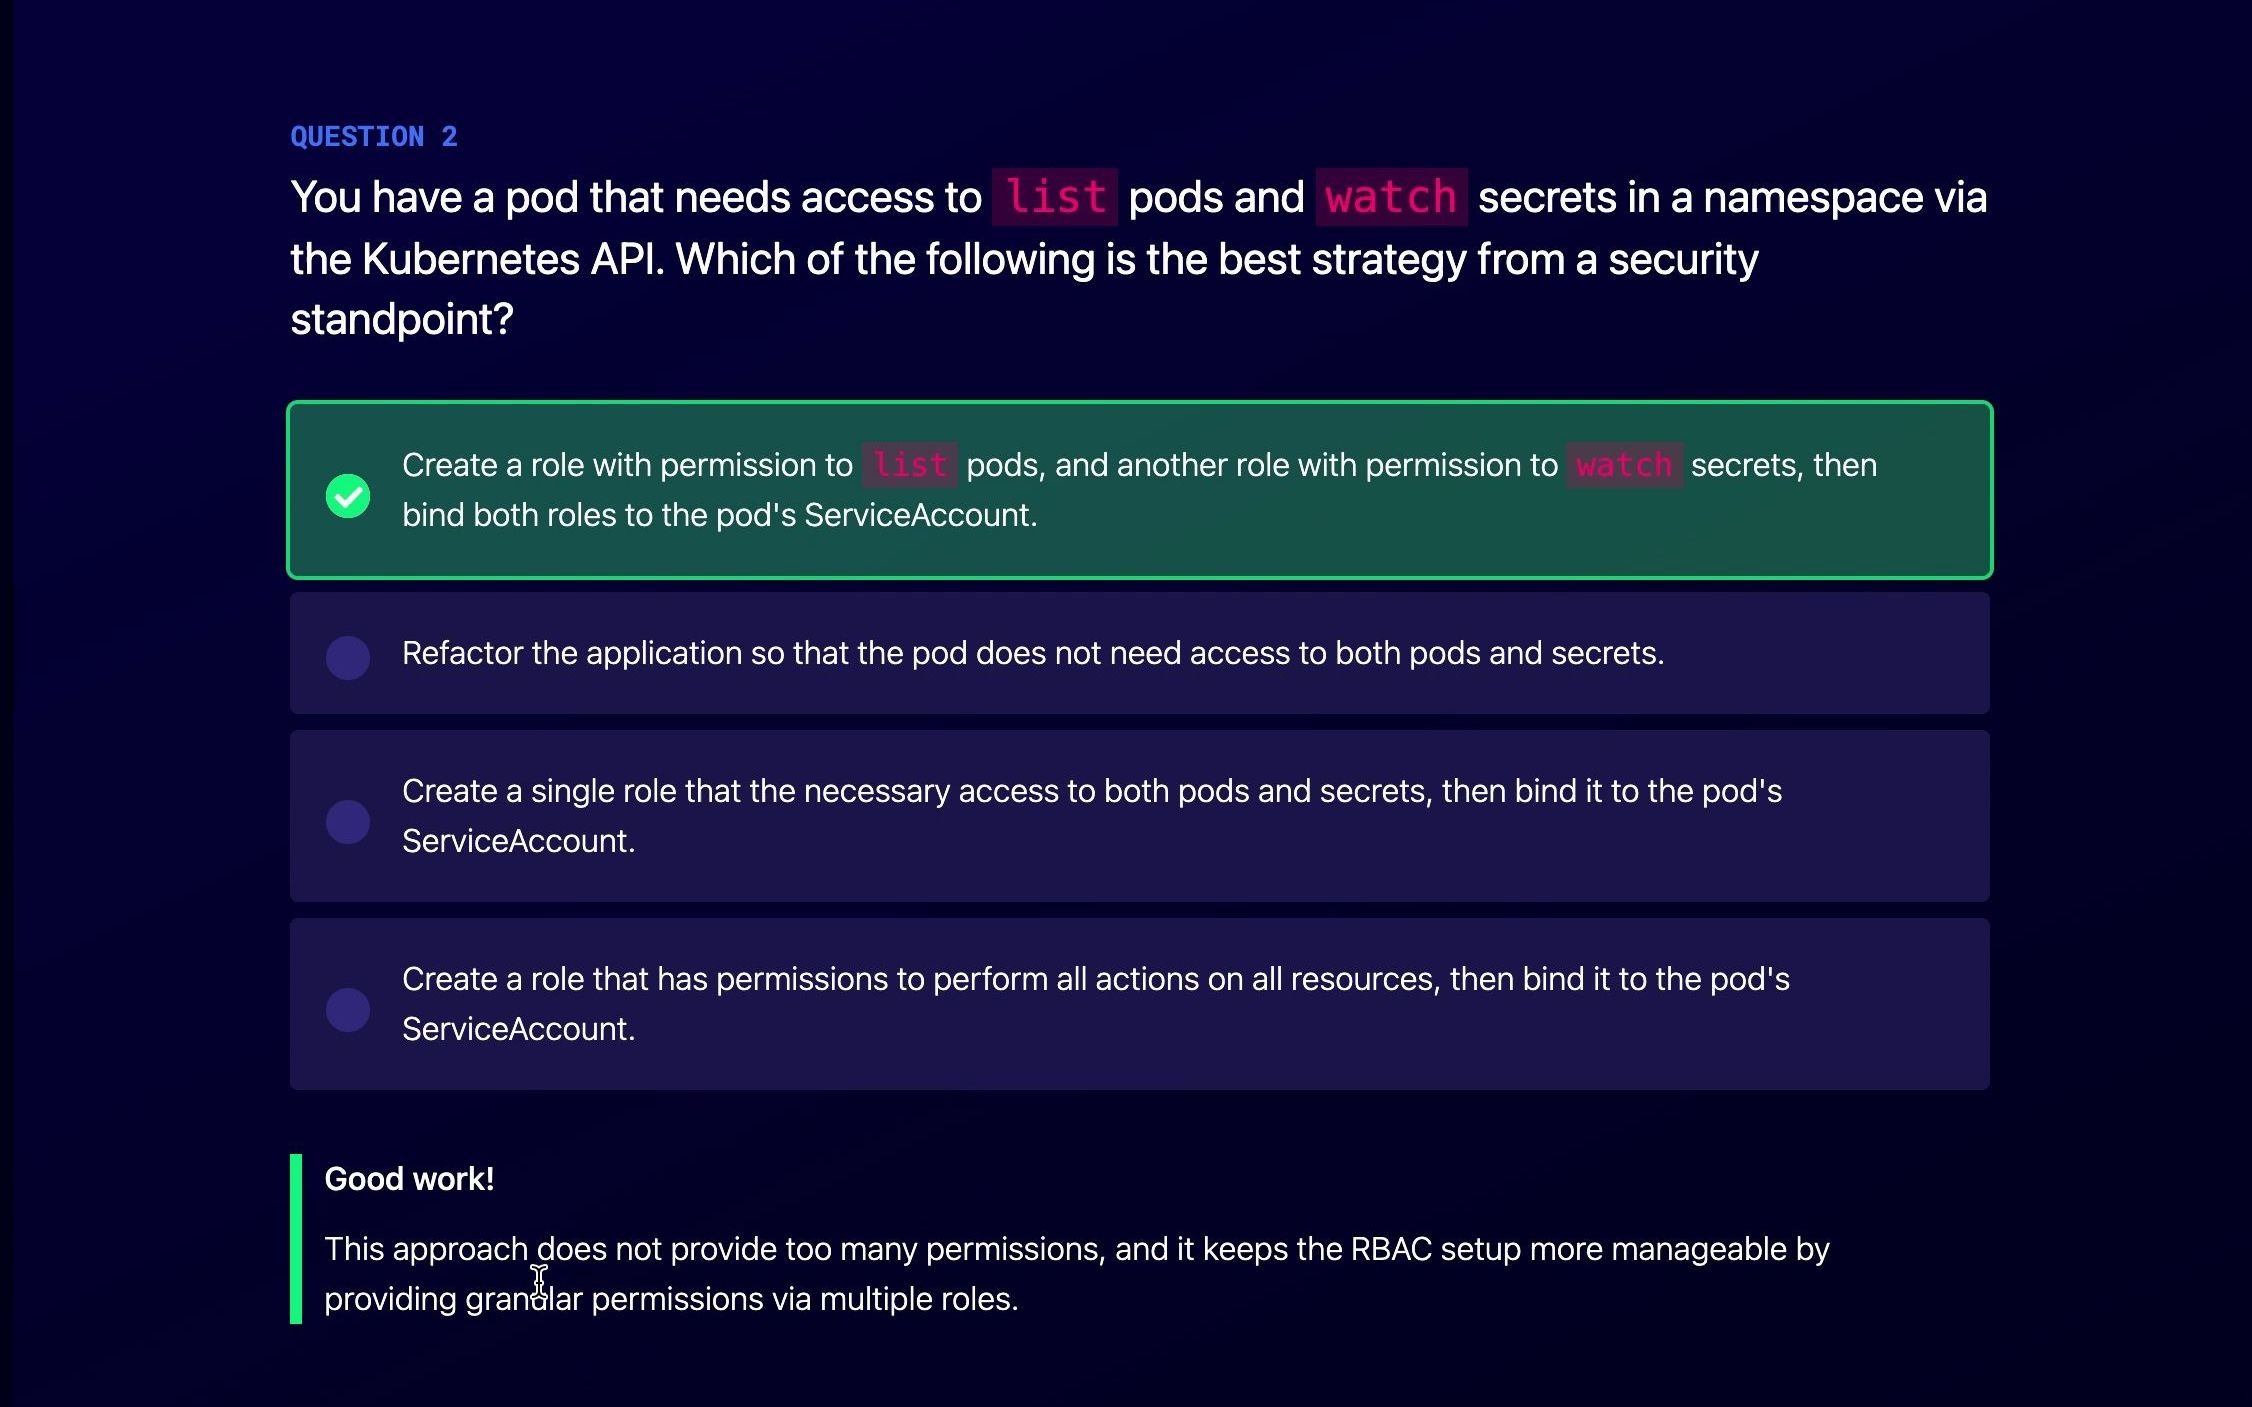The height and width of the screenshot is (1407, 2252).
Task: Click the 'Kubernetes API' phrase in the question
Action: pos(512,259)
